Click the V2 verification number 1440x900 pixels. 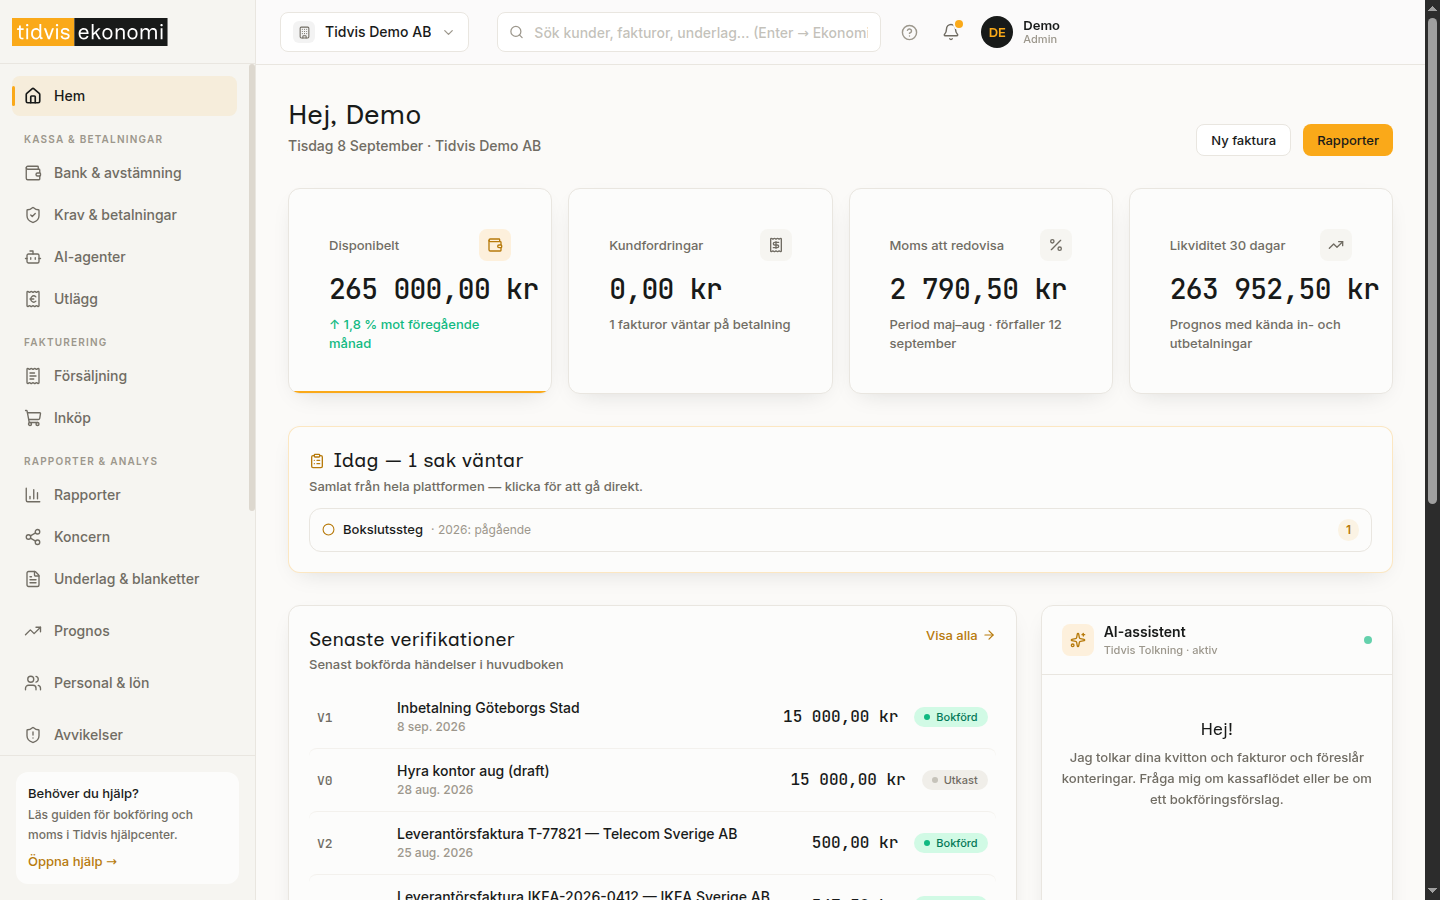tap(325, 844)
